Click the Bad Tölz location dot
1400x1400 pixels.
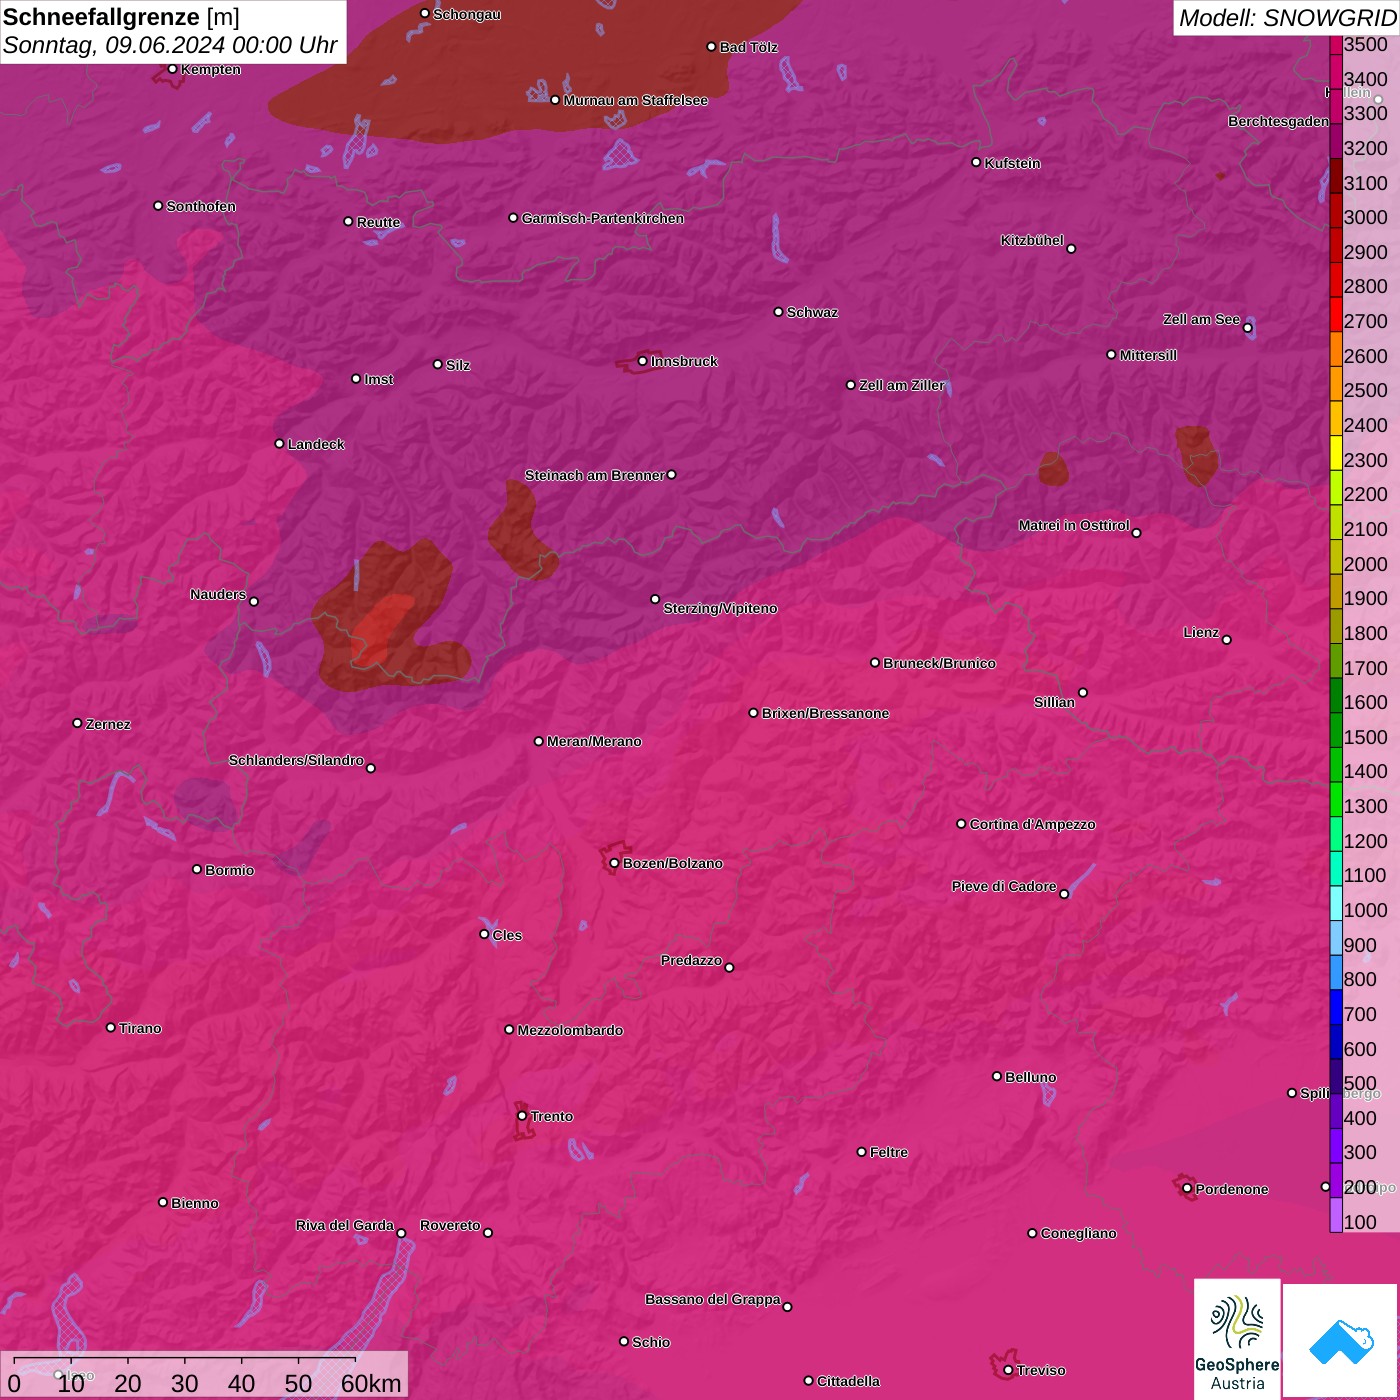click(x=711, y=47)
